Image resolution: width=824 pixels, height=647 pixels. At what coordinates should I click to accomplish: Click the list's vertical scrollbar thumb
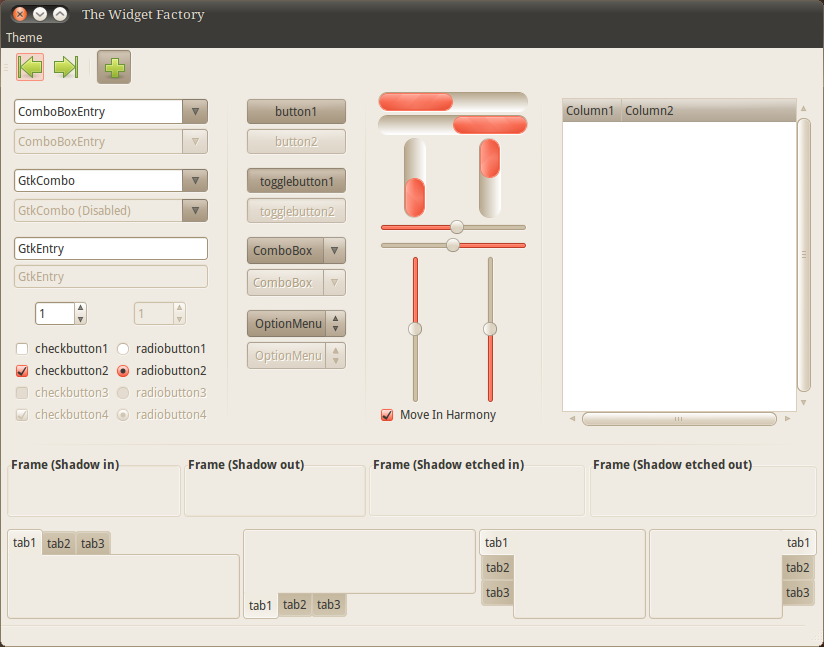pos(804,255)
